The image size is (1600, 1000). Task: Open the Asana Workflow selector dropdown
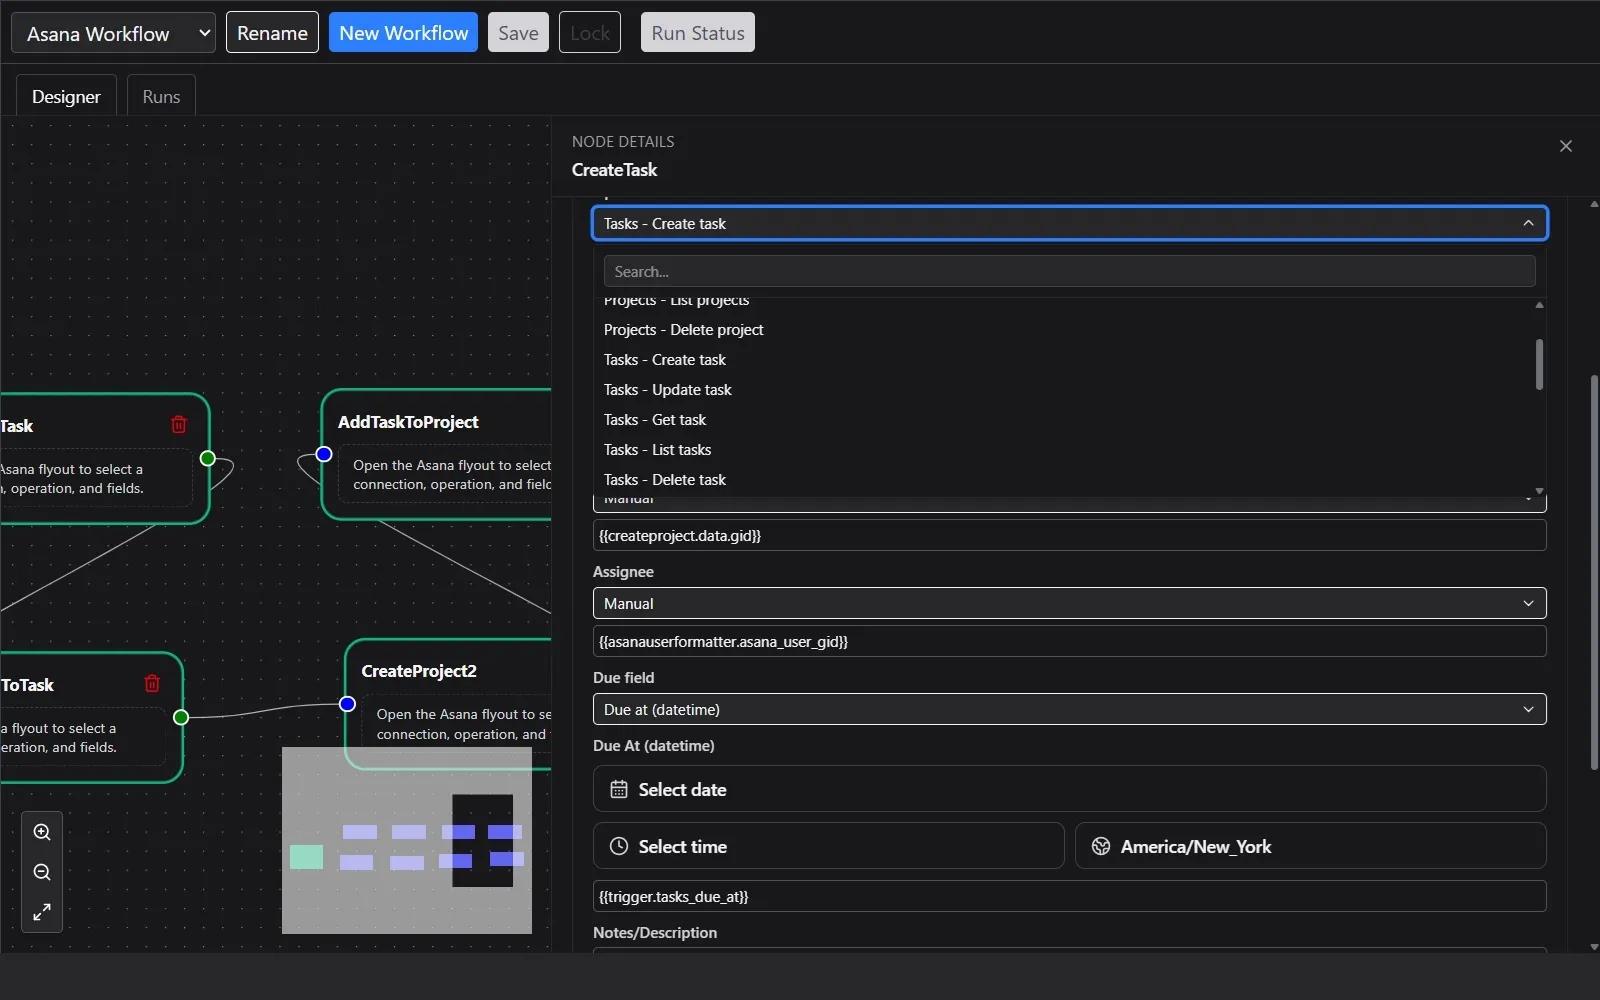coord(113,33)
